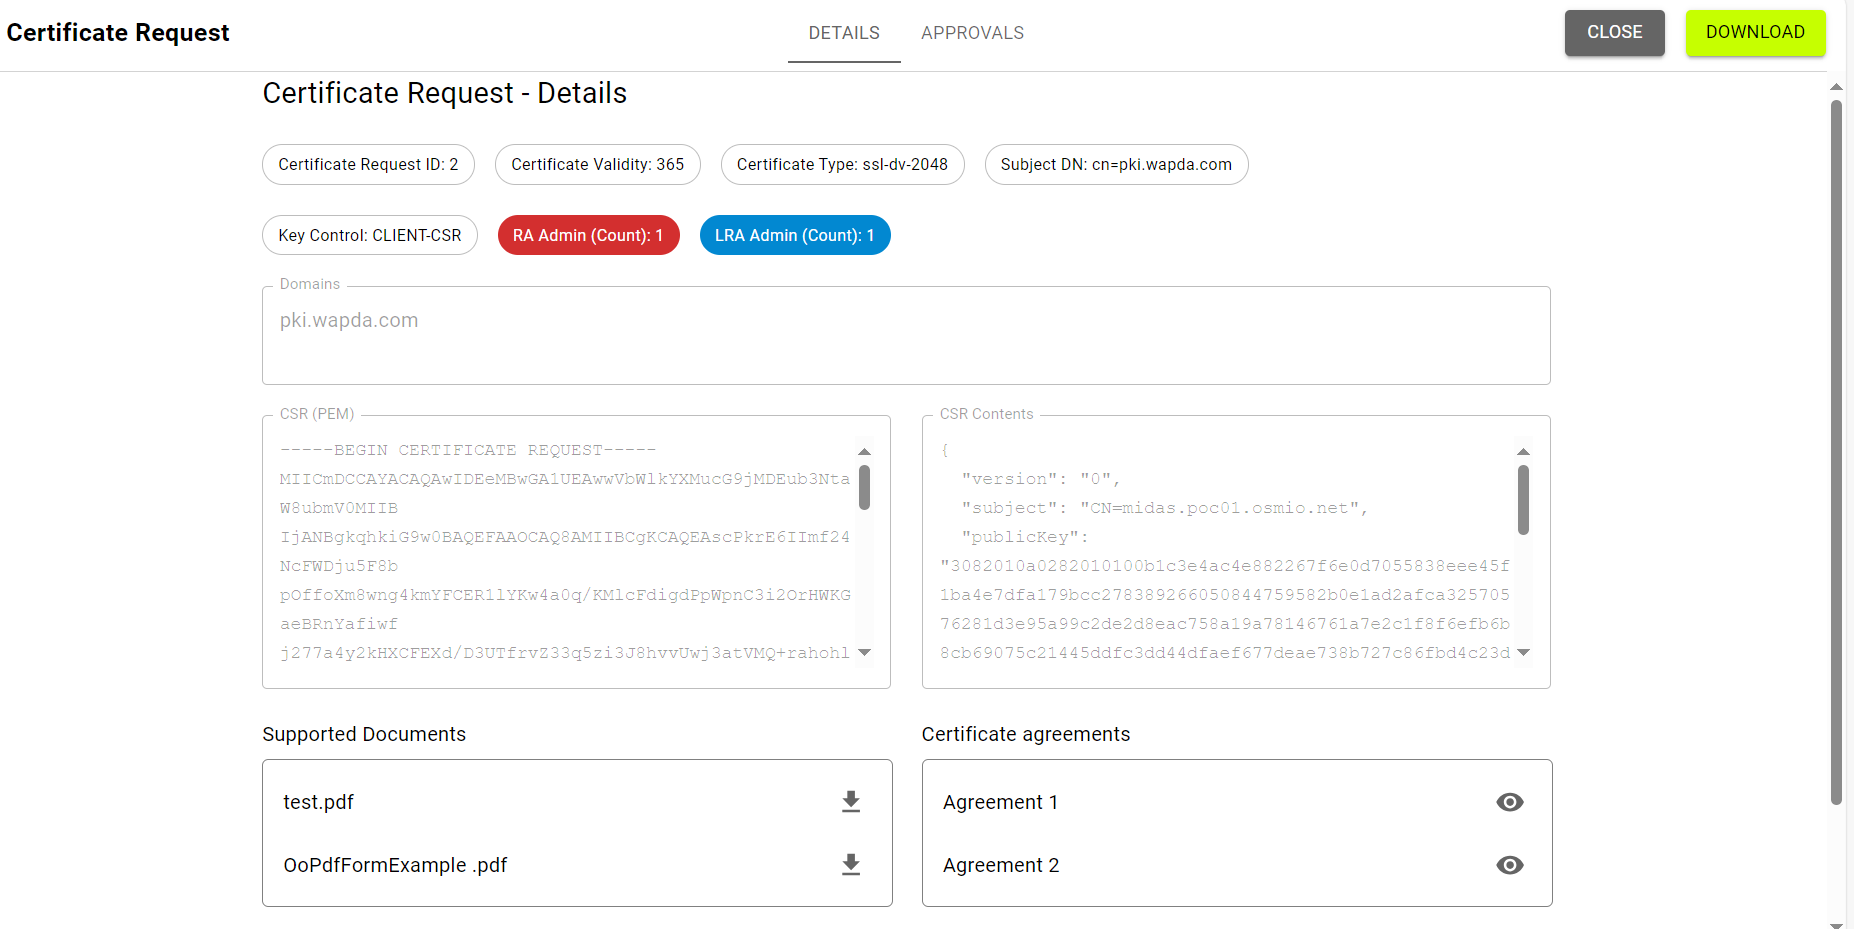The width and height of the screenshot is (1854, 929).
Task: Click CSR Contents scrollbar down arrow
Action: click(1523, 652)
